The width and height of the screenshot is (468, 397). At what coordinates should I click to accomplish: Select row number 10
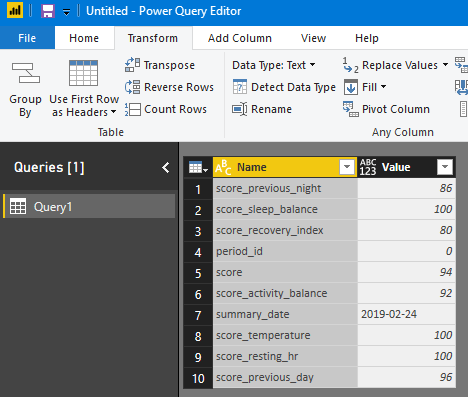pos(198,378)
